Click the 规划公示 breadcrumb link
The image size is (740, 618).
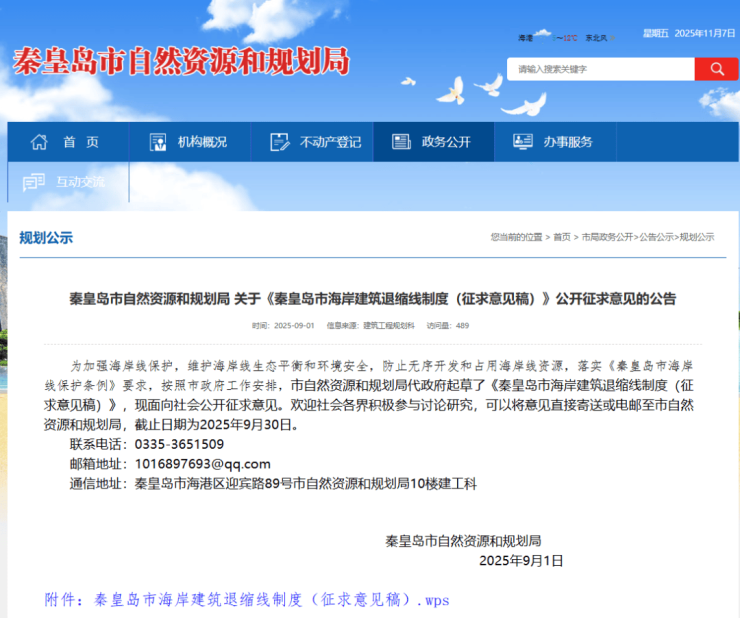pyautogui.click(x=697, y=237)
